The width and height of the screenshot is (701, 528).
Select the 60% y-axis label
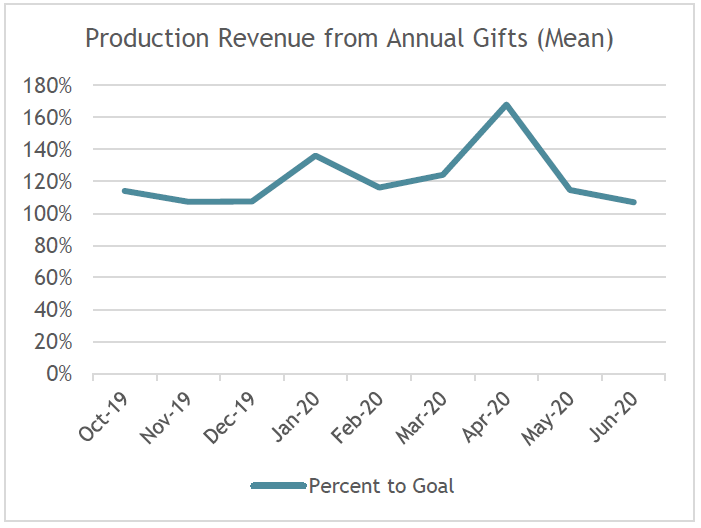click(x=53, y=278)
